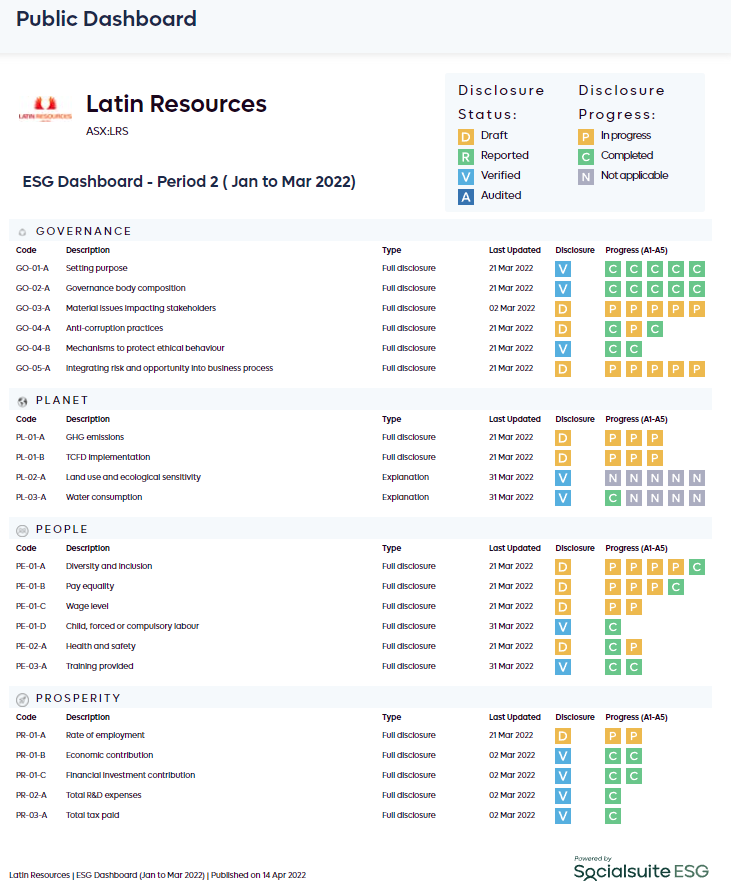The height and width of the screenshot is (889, 731).
Task: Click the Draft badge for Health and safety
Action: coord(563,647)
